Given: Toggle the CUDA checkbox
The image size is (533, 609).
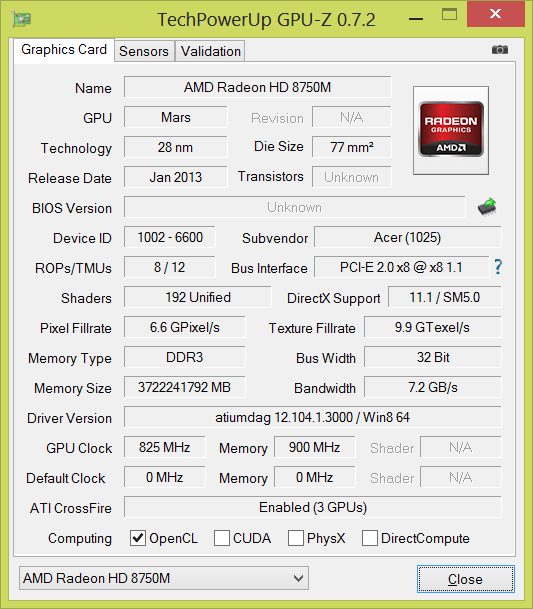Looking at the screenshot, I should tap(221, 538).
